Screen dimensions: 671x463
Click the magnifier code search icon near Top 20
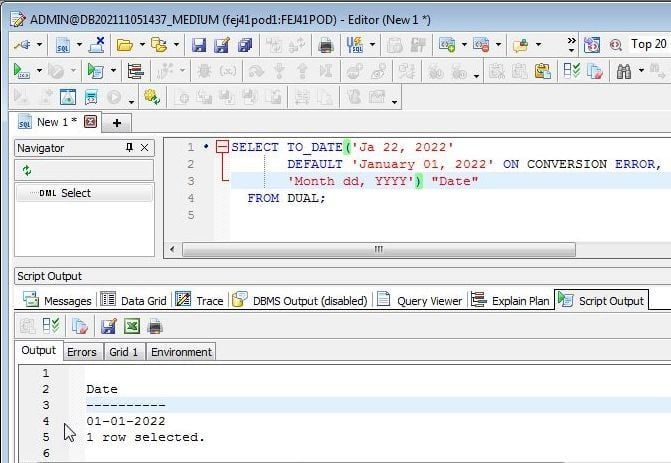click(x=615, y=45)
